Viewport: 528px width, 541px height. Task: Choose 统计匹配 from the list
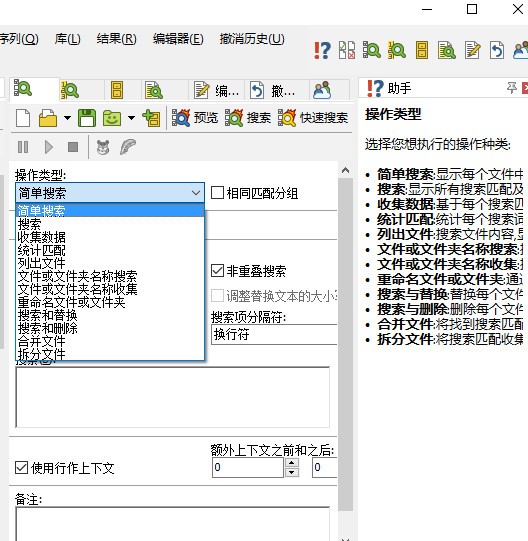coord(110,250)
